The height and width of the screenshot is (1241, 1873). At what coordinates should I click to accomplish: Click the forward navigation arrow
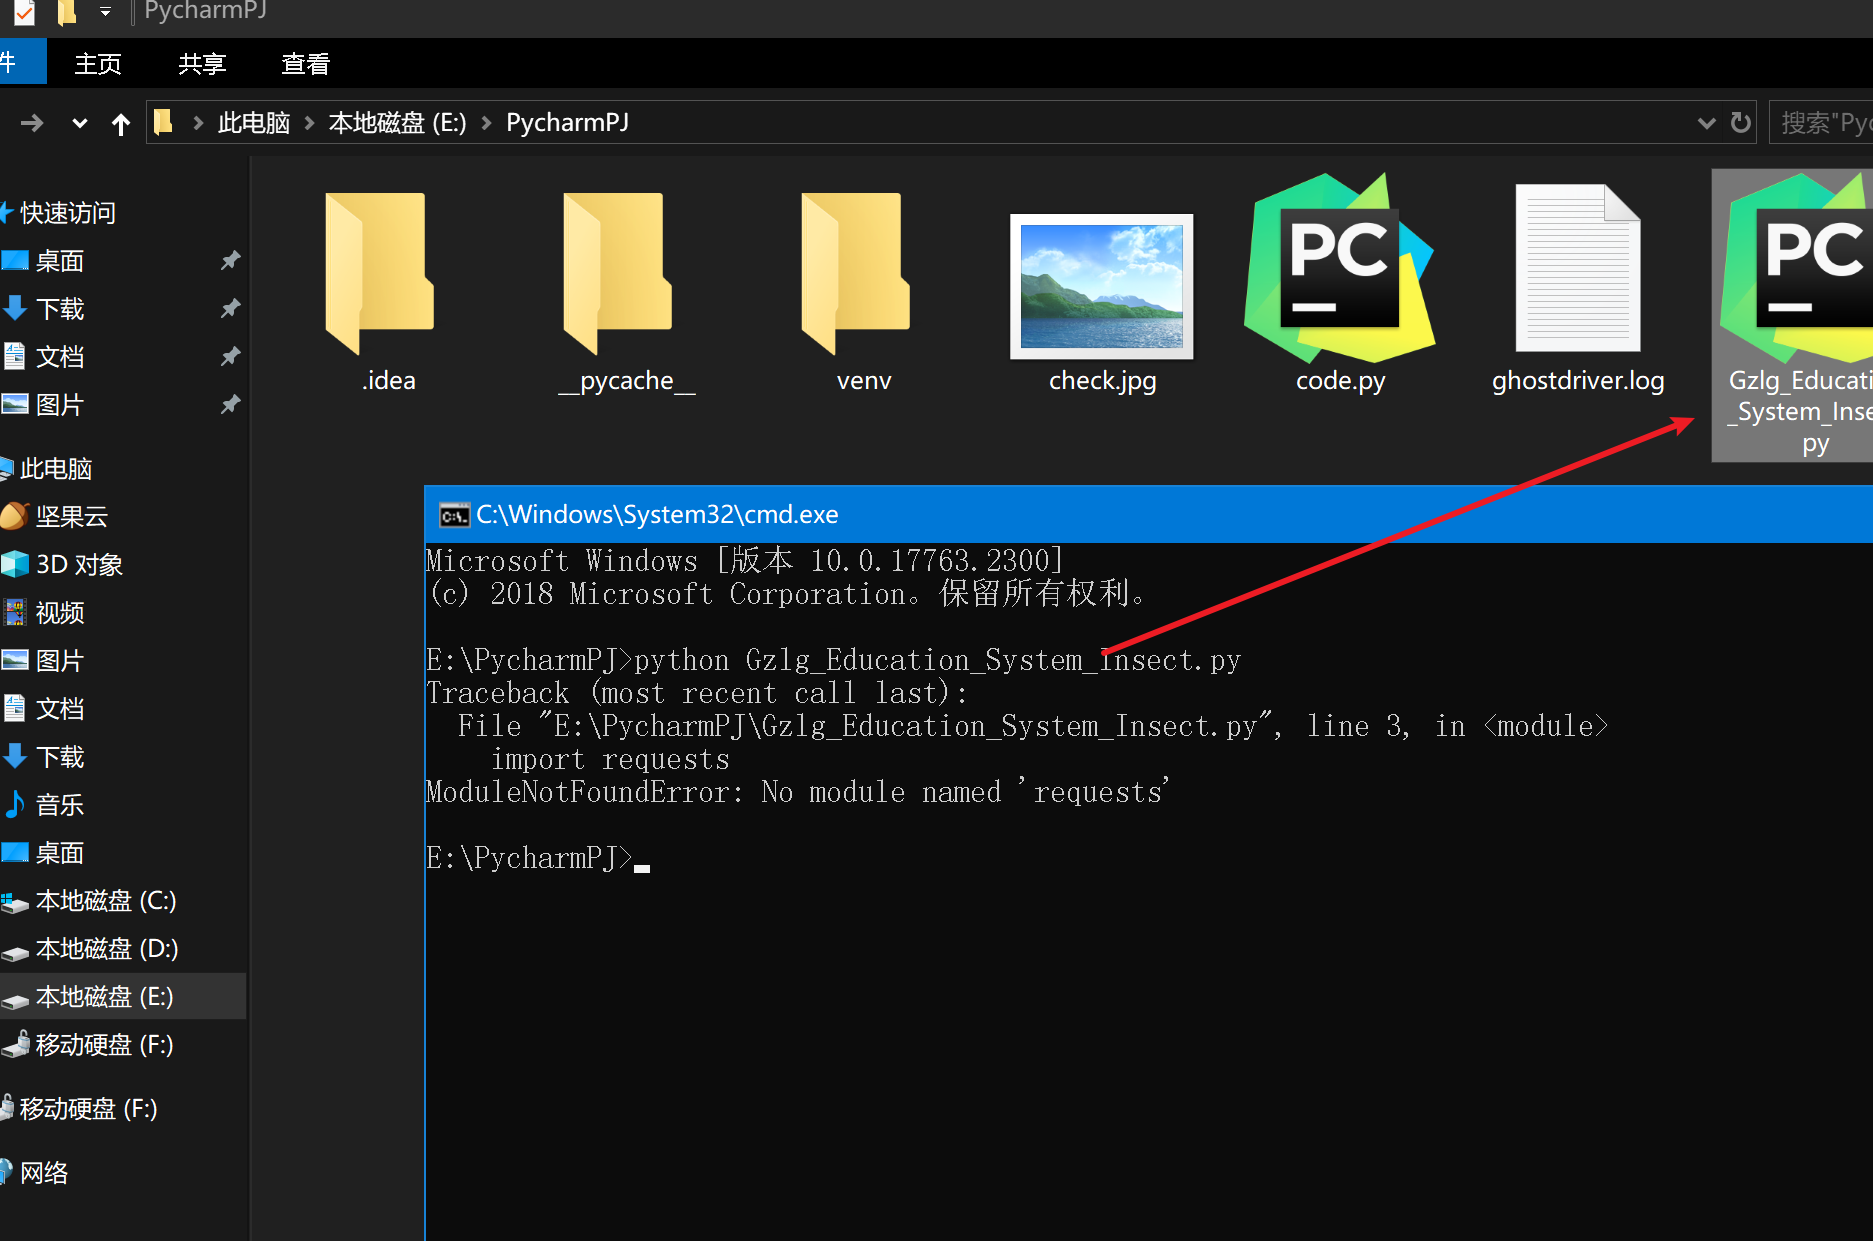click(32, 123)
